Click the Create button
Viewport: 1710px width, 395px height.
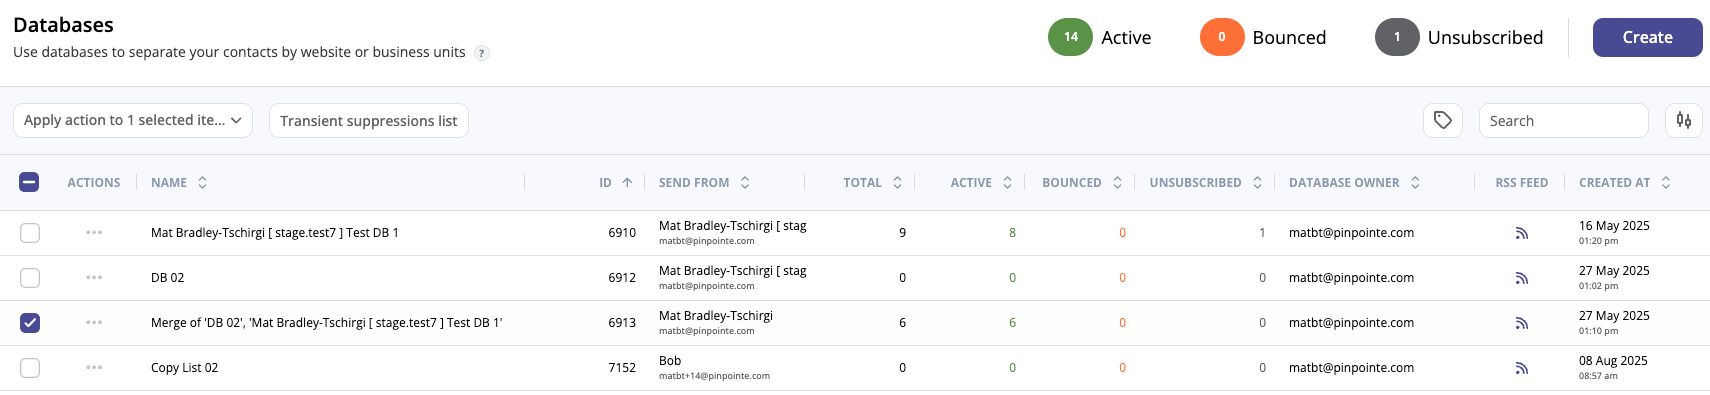1647,37
